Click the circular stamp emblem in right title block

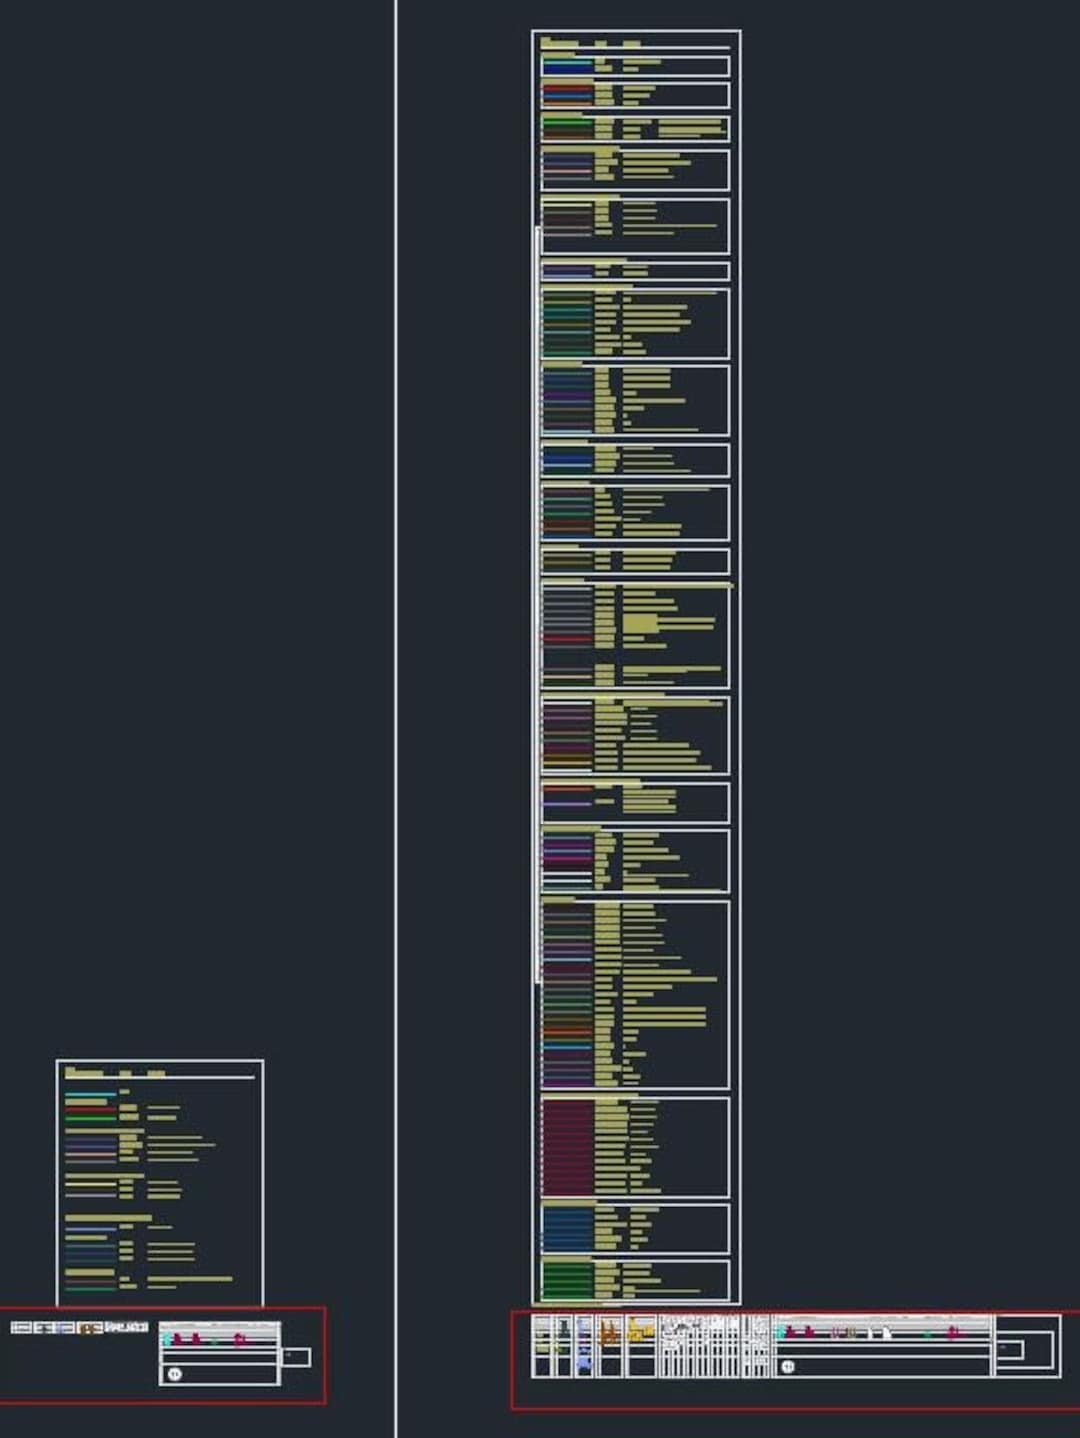click(787, 1366)
